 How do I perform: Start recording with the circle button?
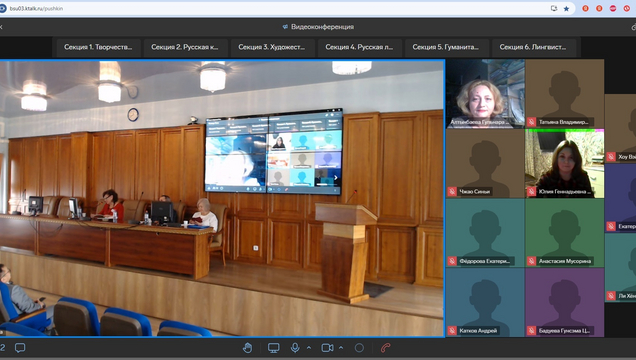tap(359, 348)
